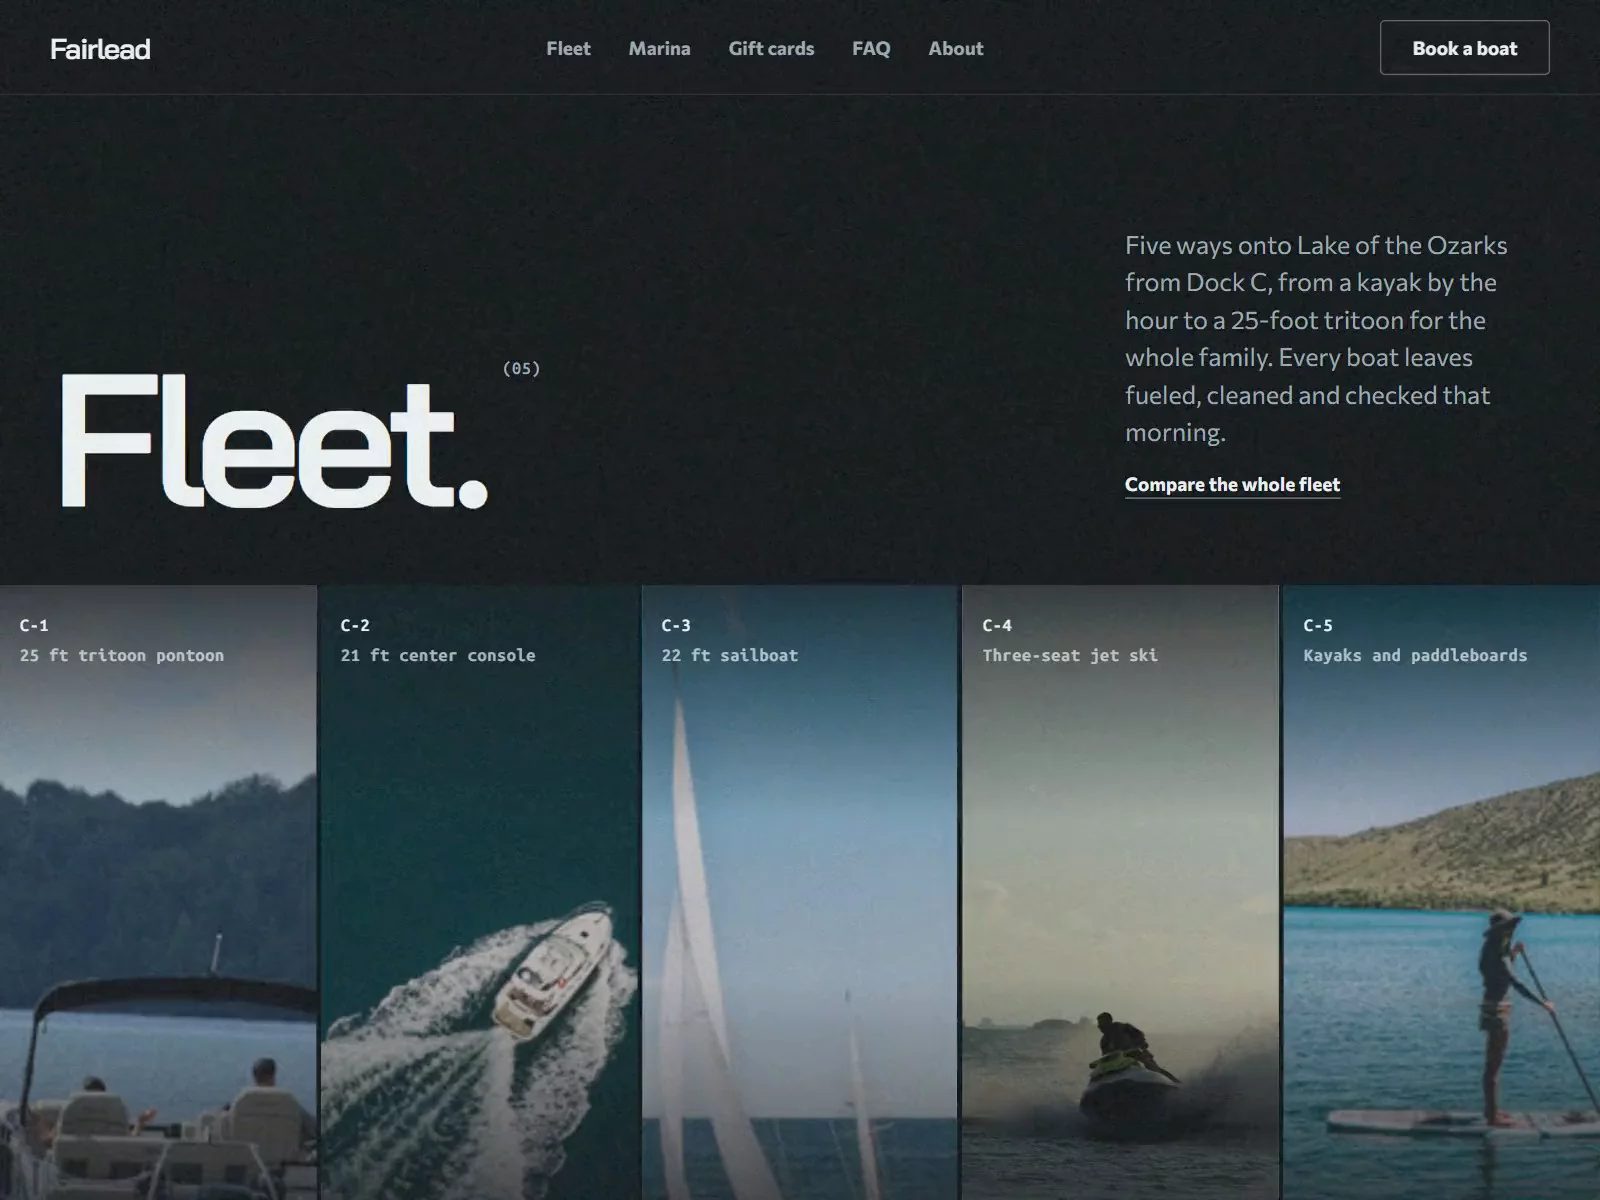
Task: Follow the Compare the whole fleet link
Action: point(1232,485)
